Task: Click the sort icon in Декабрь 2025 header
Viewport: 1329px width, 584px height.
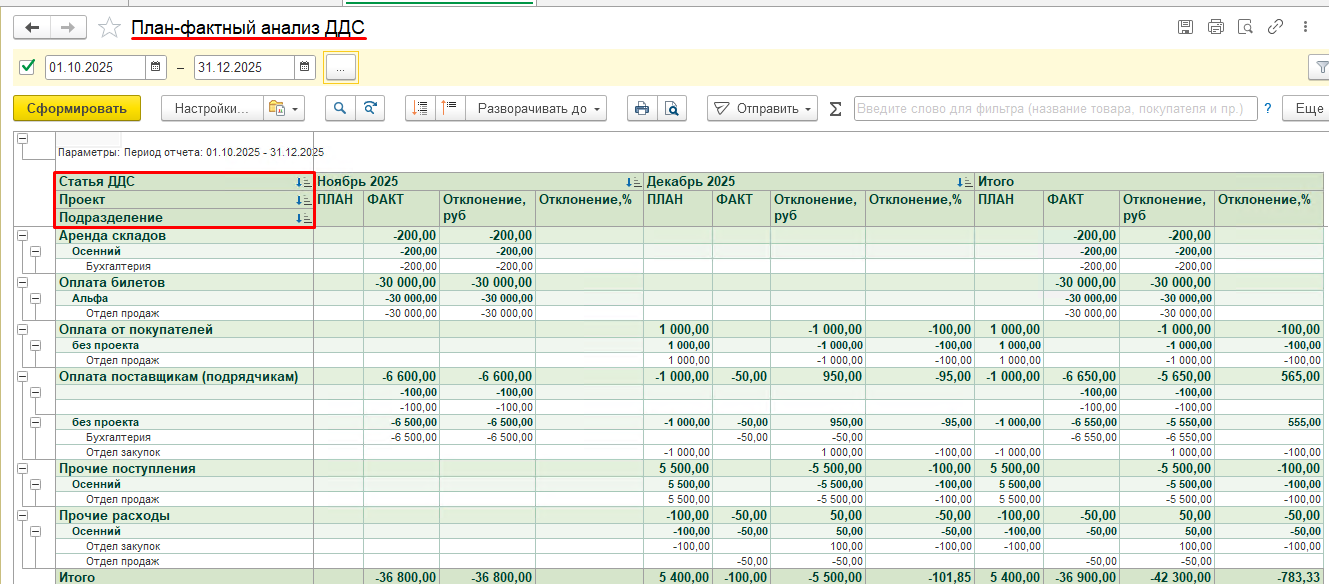Action: point(963,182)
